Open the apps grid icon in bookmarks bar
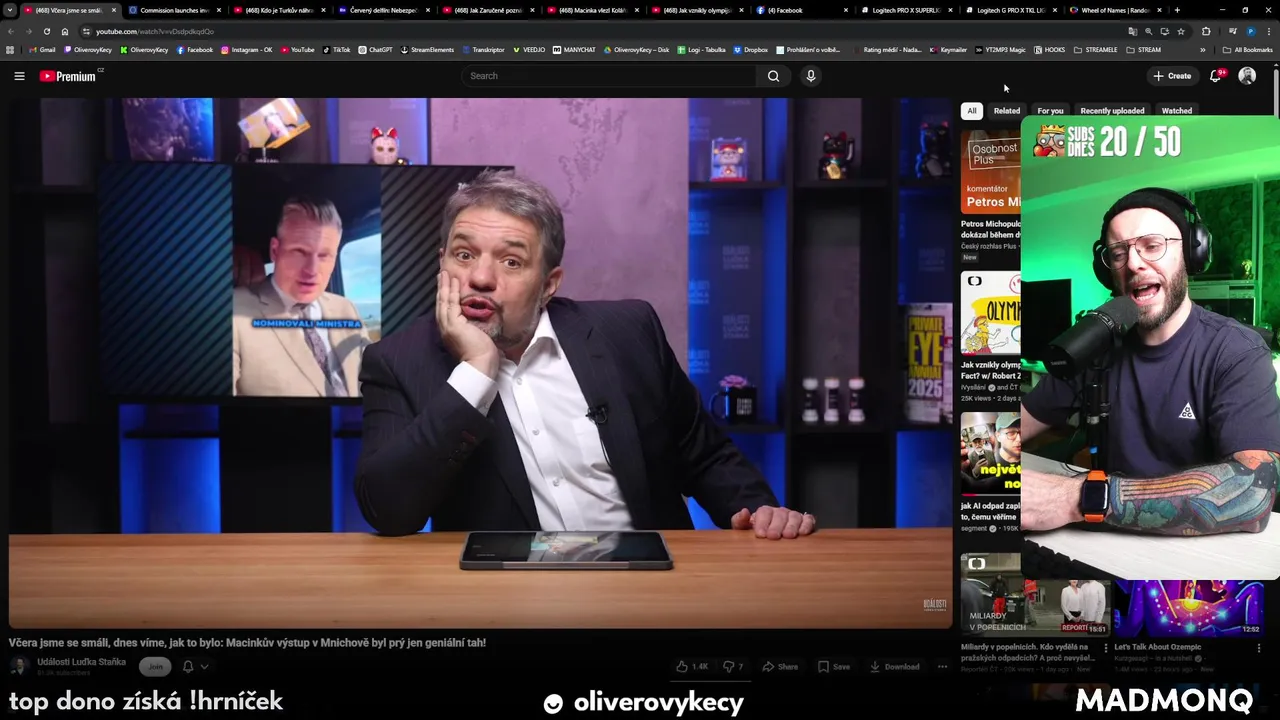Image resolution: width=1280 pixels, height=720 pixels. pos(10,50)
